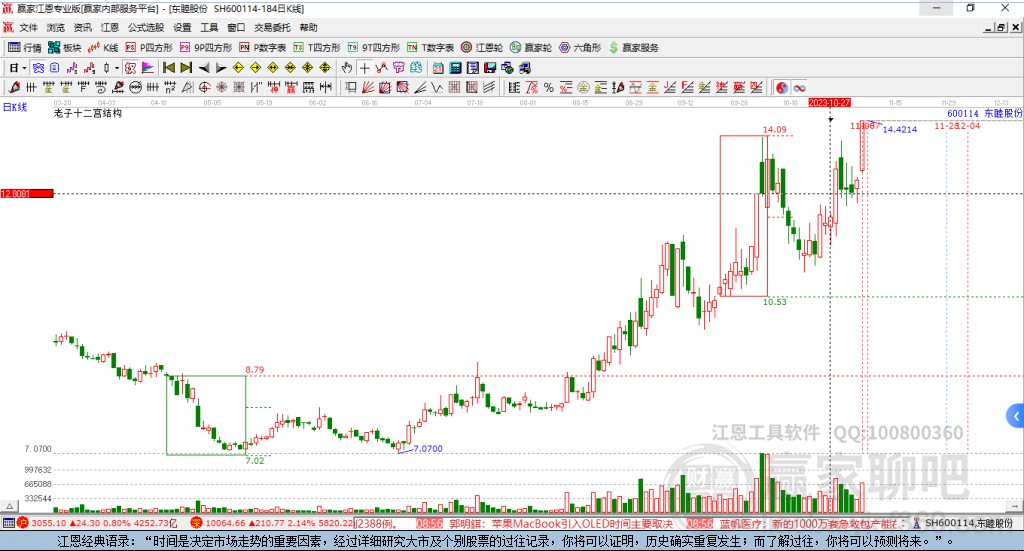Open the 9P四方形 tool
This screenshot has width=1024, height=551.
(206, 48)
